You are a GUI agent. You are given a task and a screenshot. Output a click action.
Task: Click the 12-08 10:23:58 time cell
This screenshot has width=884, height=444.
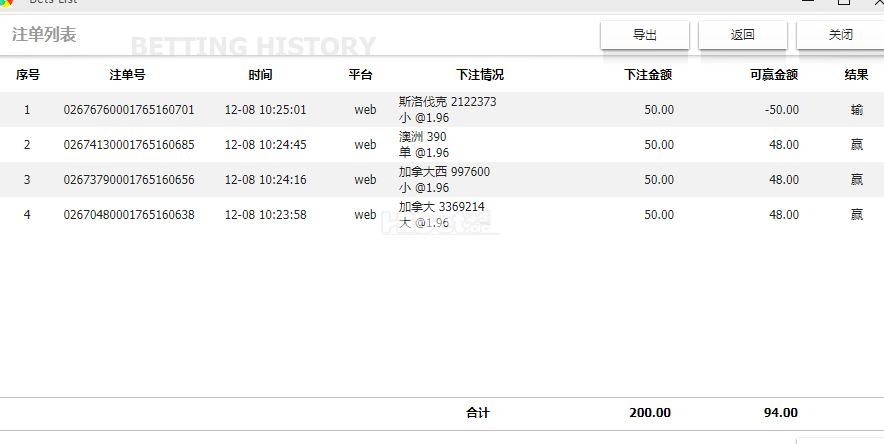265,215
